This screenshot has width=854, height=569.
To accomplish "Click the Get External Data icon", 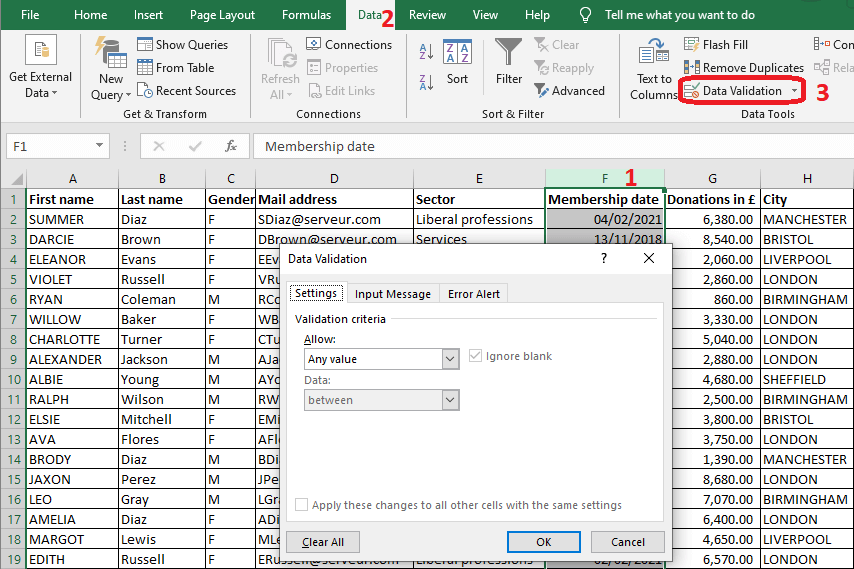I will click(x=40, y=52).
